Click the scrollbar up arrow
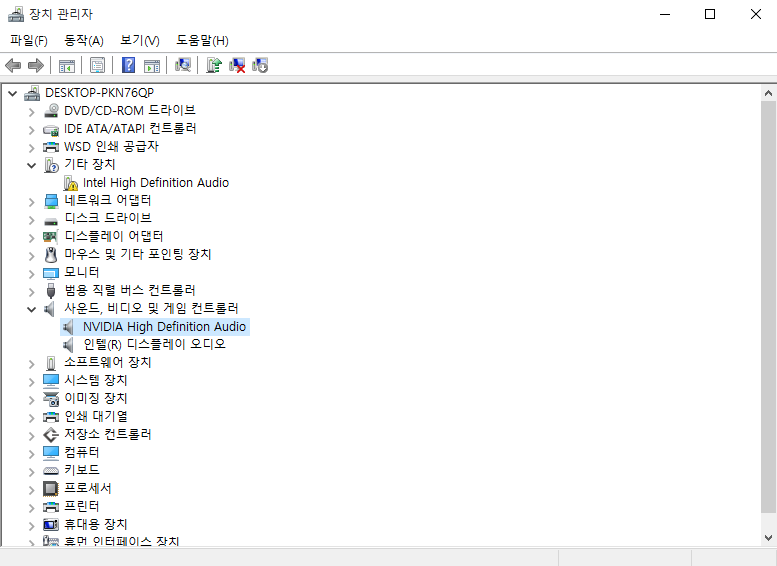The height and width of the screenshot is (566, 777). click(769, 93)
